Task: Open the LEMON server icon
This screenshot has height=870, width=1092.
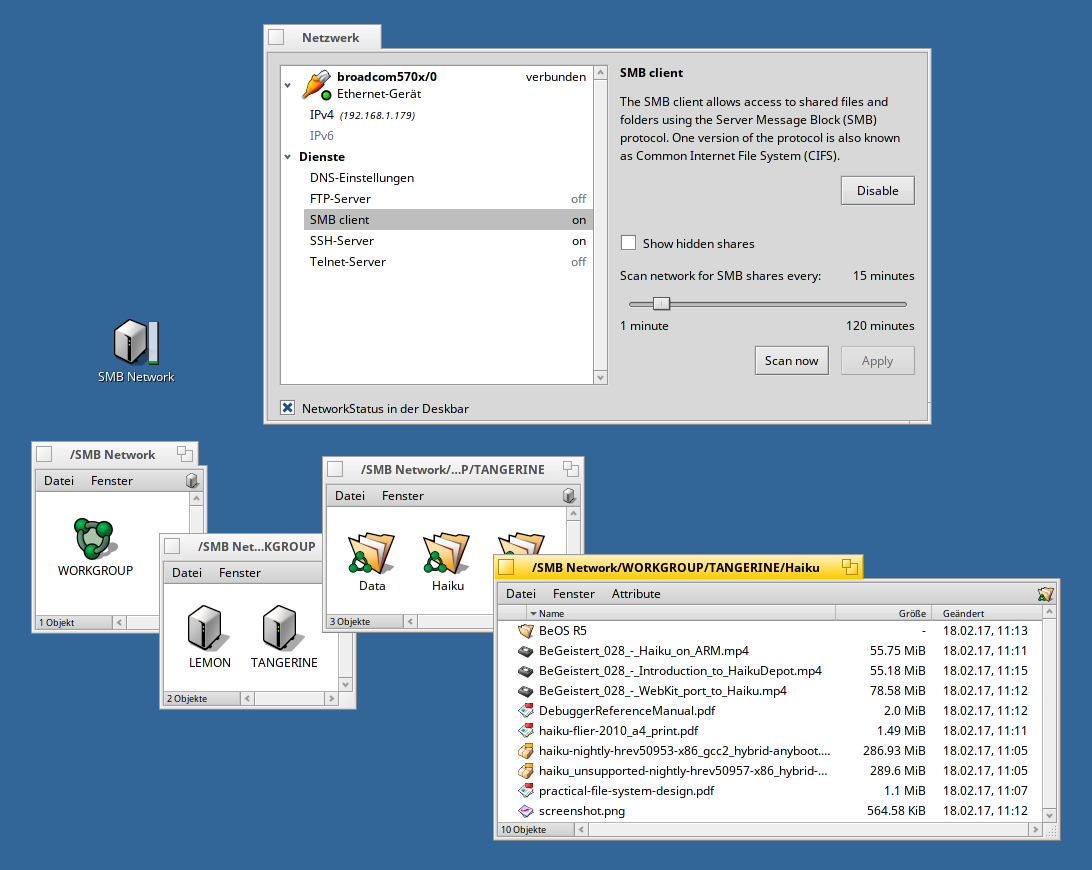Action: point(209,628)
